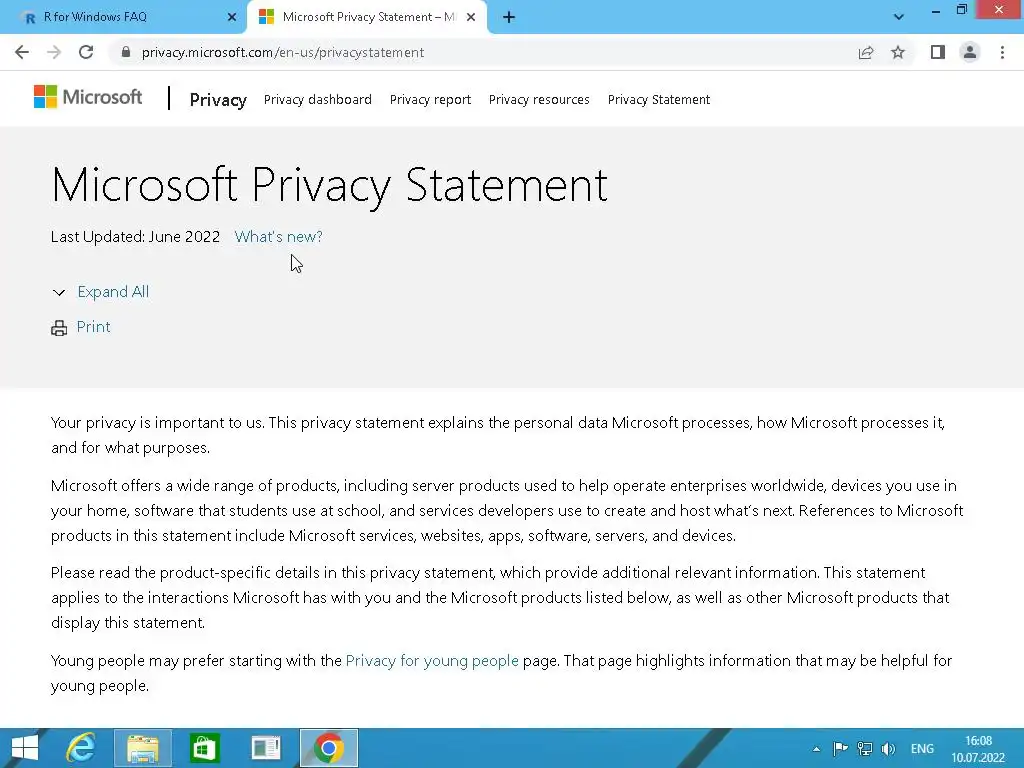Show hidden system tray icons
The image size is (1024, 768).
[816, 749]
